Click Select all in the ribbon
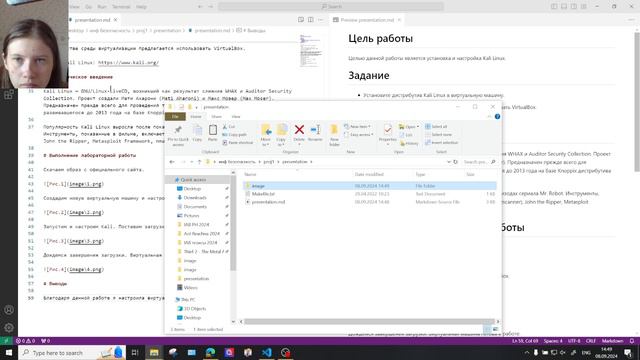This screenshot has width=640, height=360. coord(436,127)
